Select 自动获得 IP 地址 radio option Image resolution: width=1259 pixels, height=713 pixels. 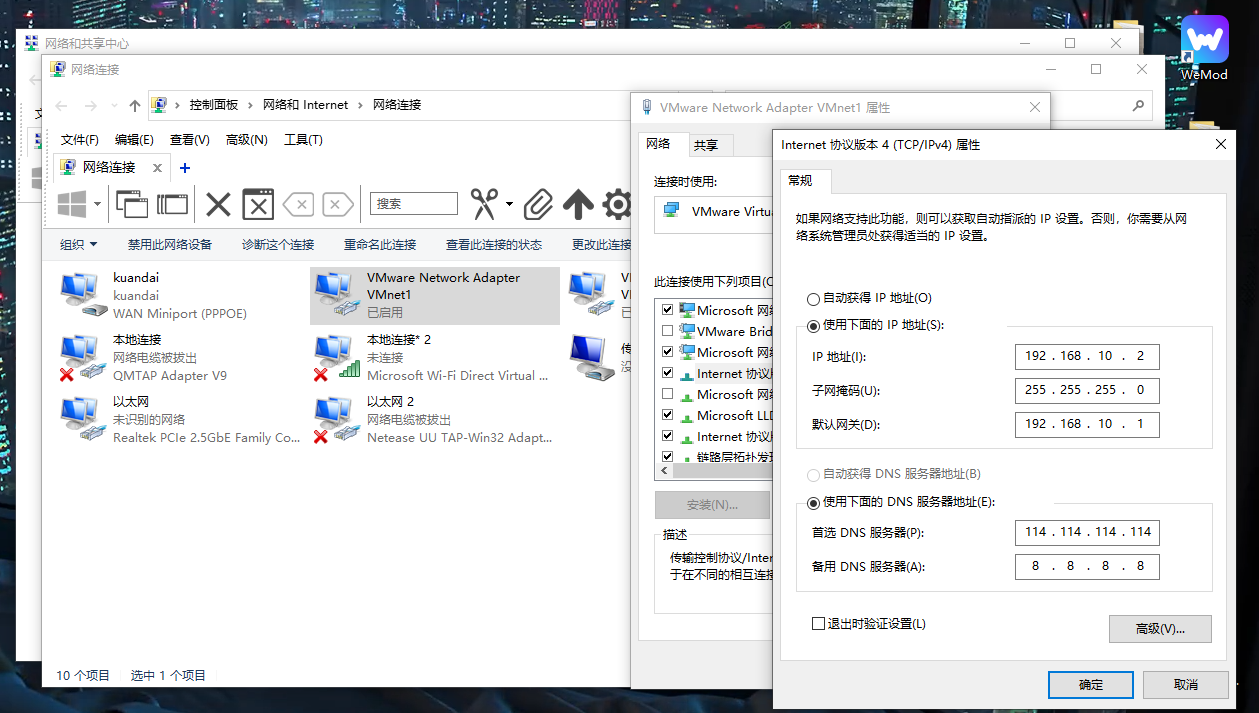[x=813, y=298]
